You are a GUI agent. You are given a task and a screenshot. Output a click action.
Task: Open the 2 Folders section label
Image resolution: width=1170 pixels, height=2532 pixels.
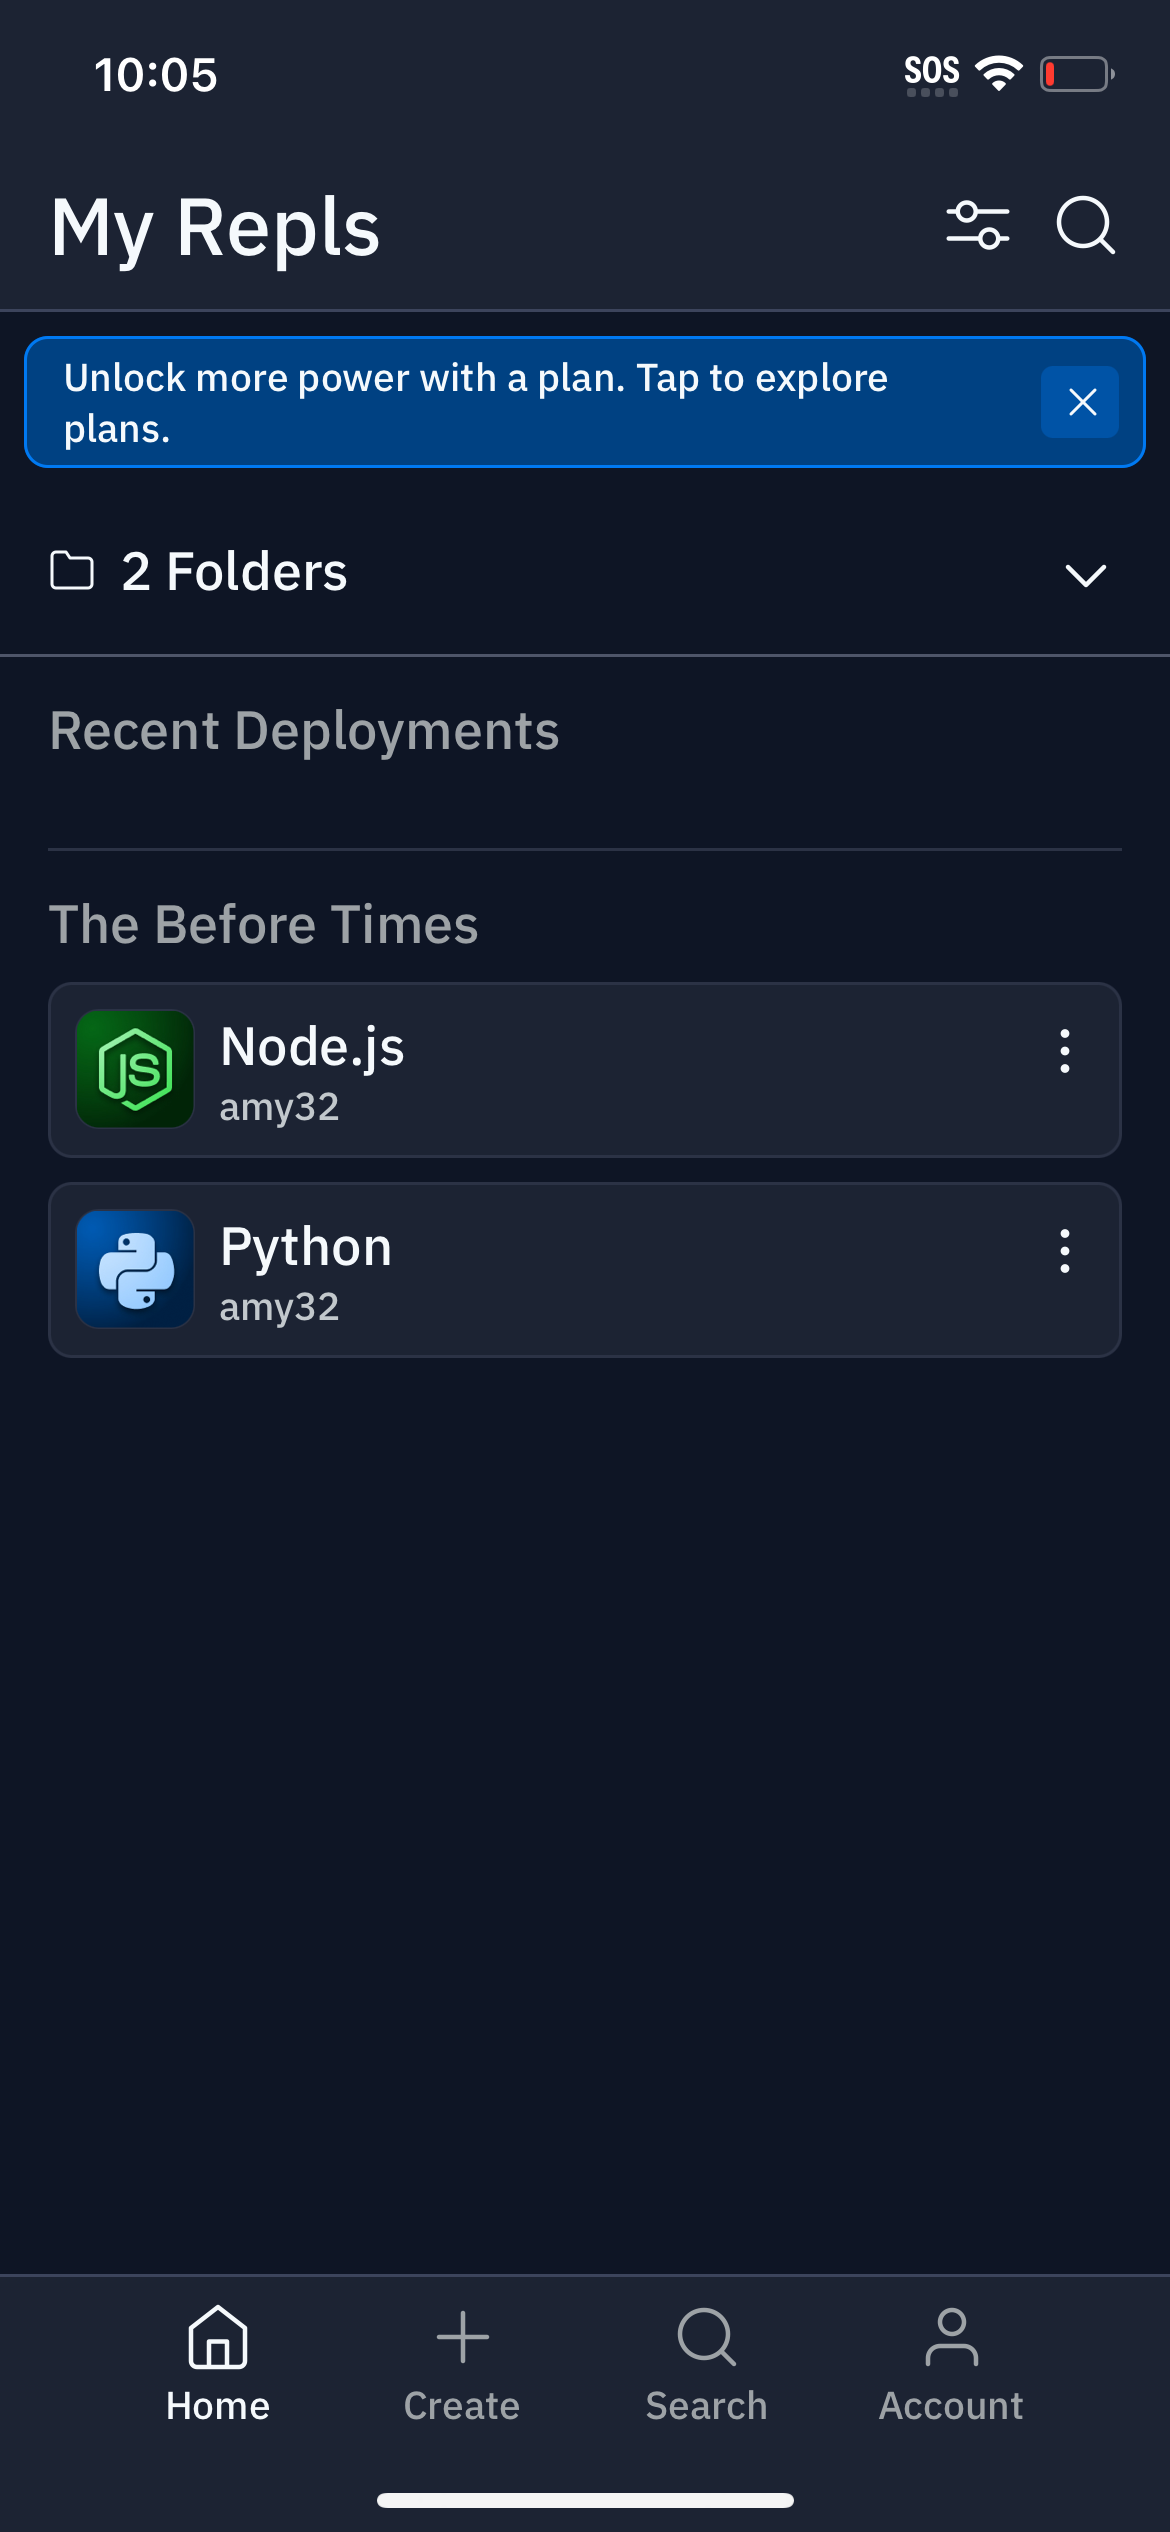[234, 572]
